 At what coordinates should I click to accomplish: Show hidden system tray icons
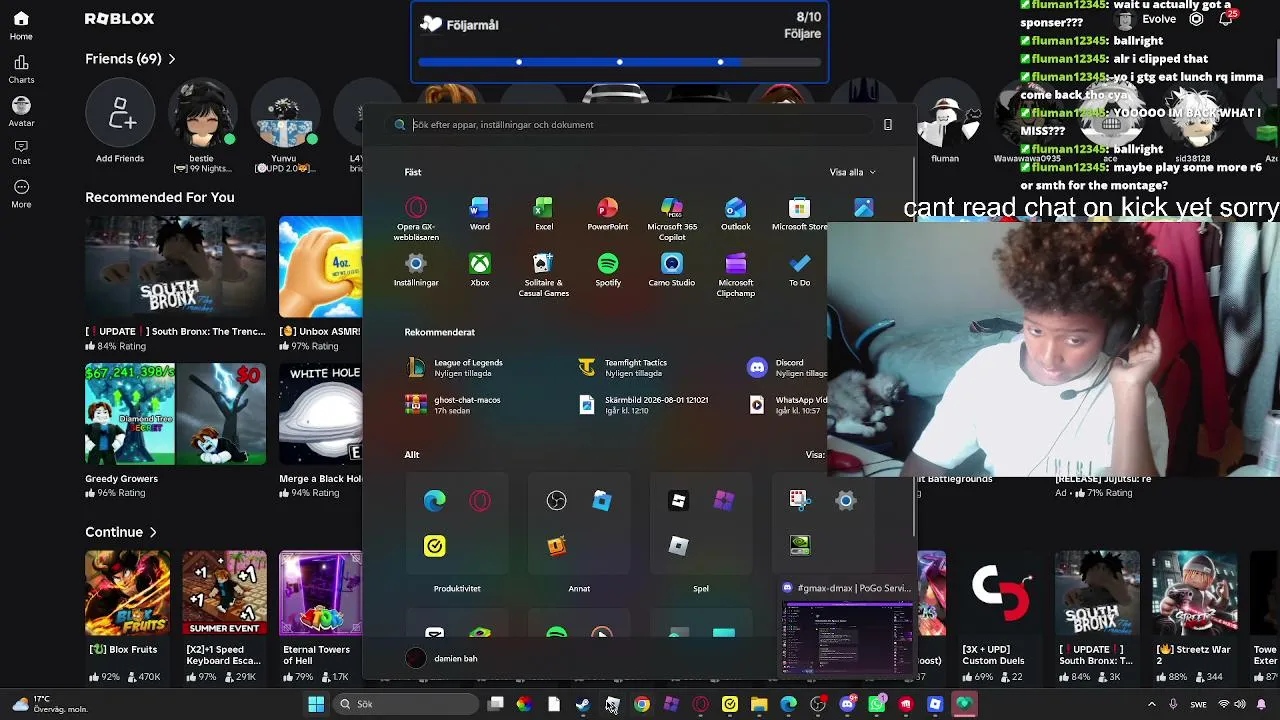[x=1151, y=704]
